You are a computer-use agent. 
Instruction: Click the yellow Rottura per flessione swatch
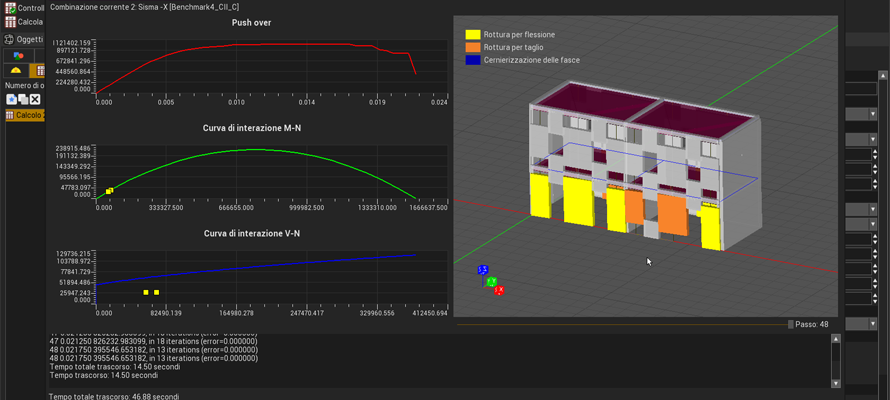click(x=473, y=35)
